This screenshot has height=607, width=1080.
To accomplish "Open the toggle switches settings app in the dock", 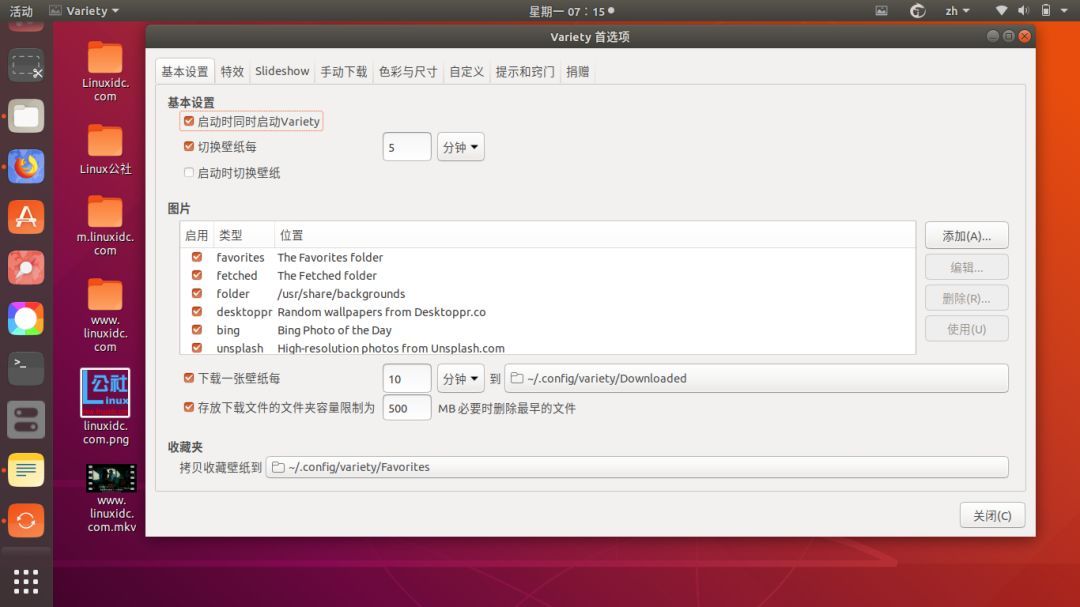I will coord(26,420).
